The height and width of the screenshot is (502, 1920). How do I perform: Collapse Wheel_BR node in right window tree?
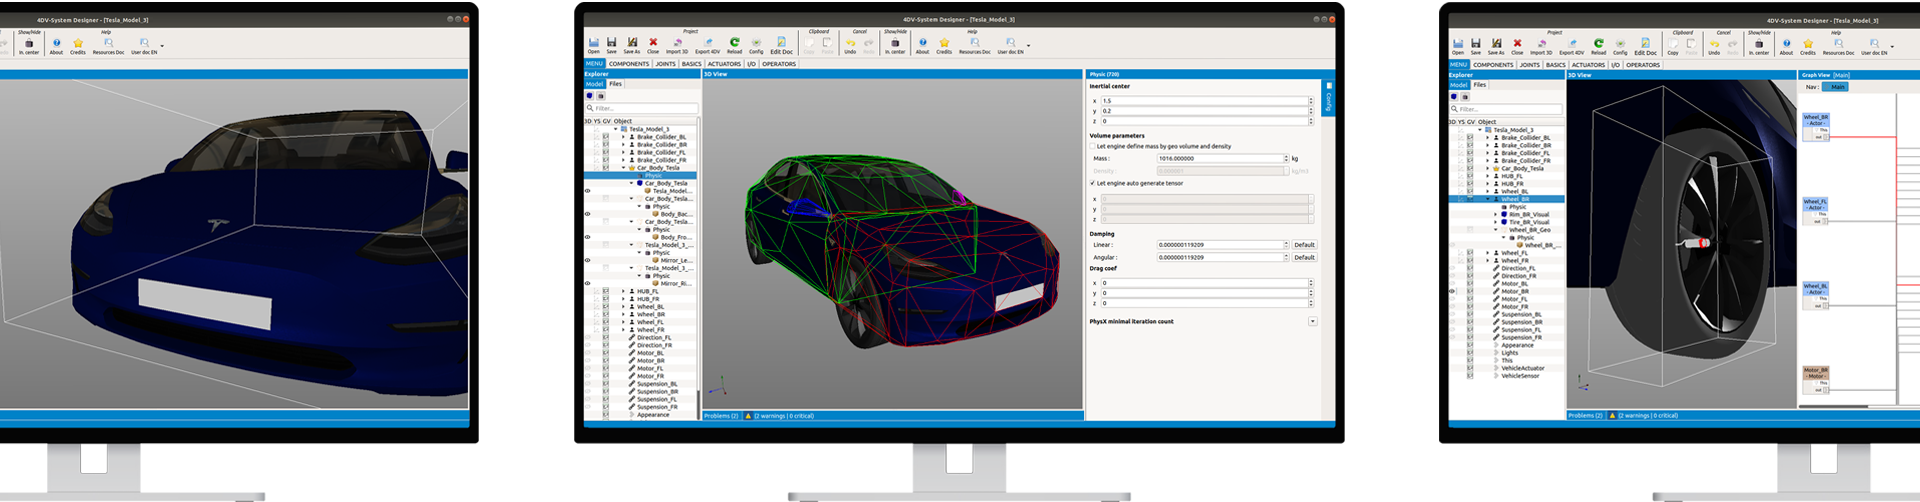[1487, 199]
